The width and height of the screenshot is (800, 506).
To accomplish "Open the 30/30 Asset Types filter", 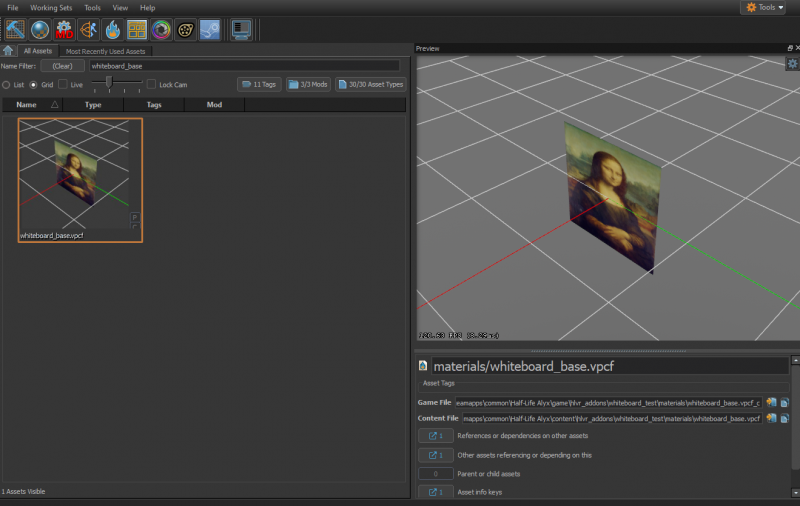I will pyautogui.click(x=371, y=84).
